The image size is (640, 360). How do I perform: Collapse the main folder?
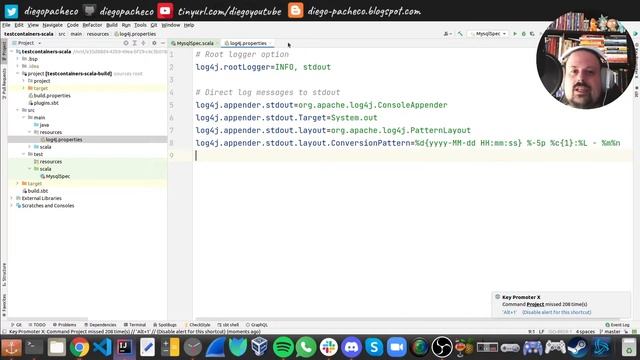pyautogui.click(x=24, y=118)
